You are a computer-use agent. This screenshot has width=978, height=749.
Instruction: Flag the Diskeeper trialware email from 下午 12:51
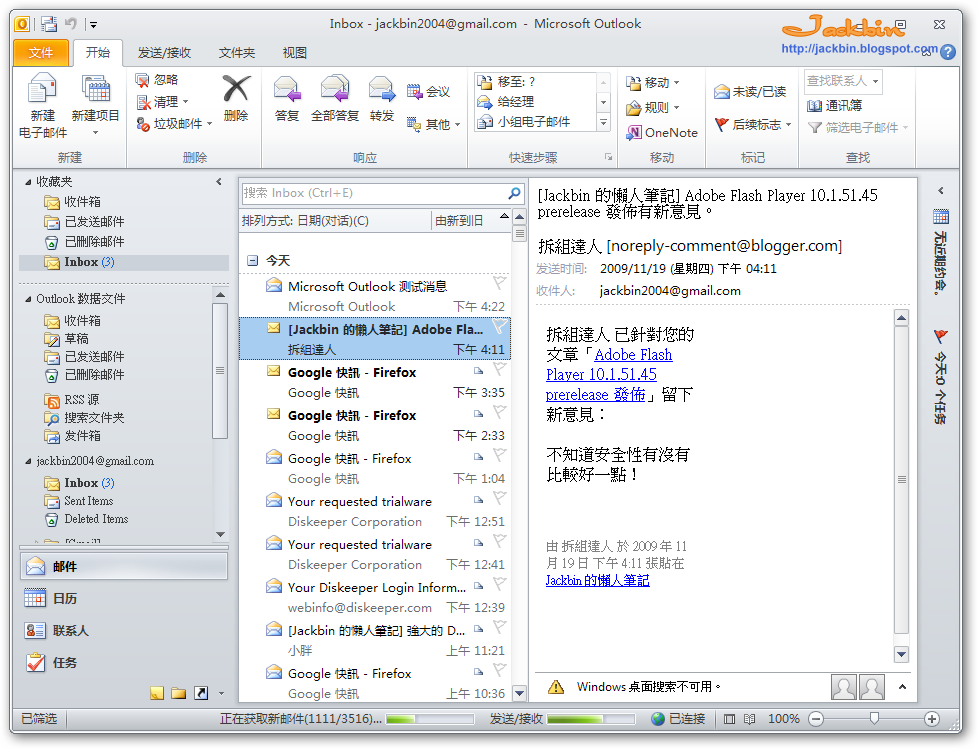coord(499,498)
